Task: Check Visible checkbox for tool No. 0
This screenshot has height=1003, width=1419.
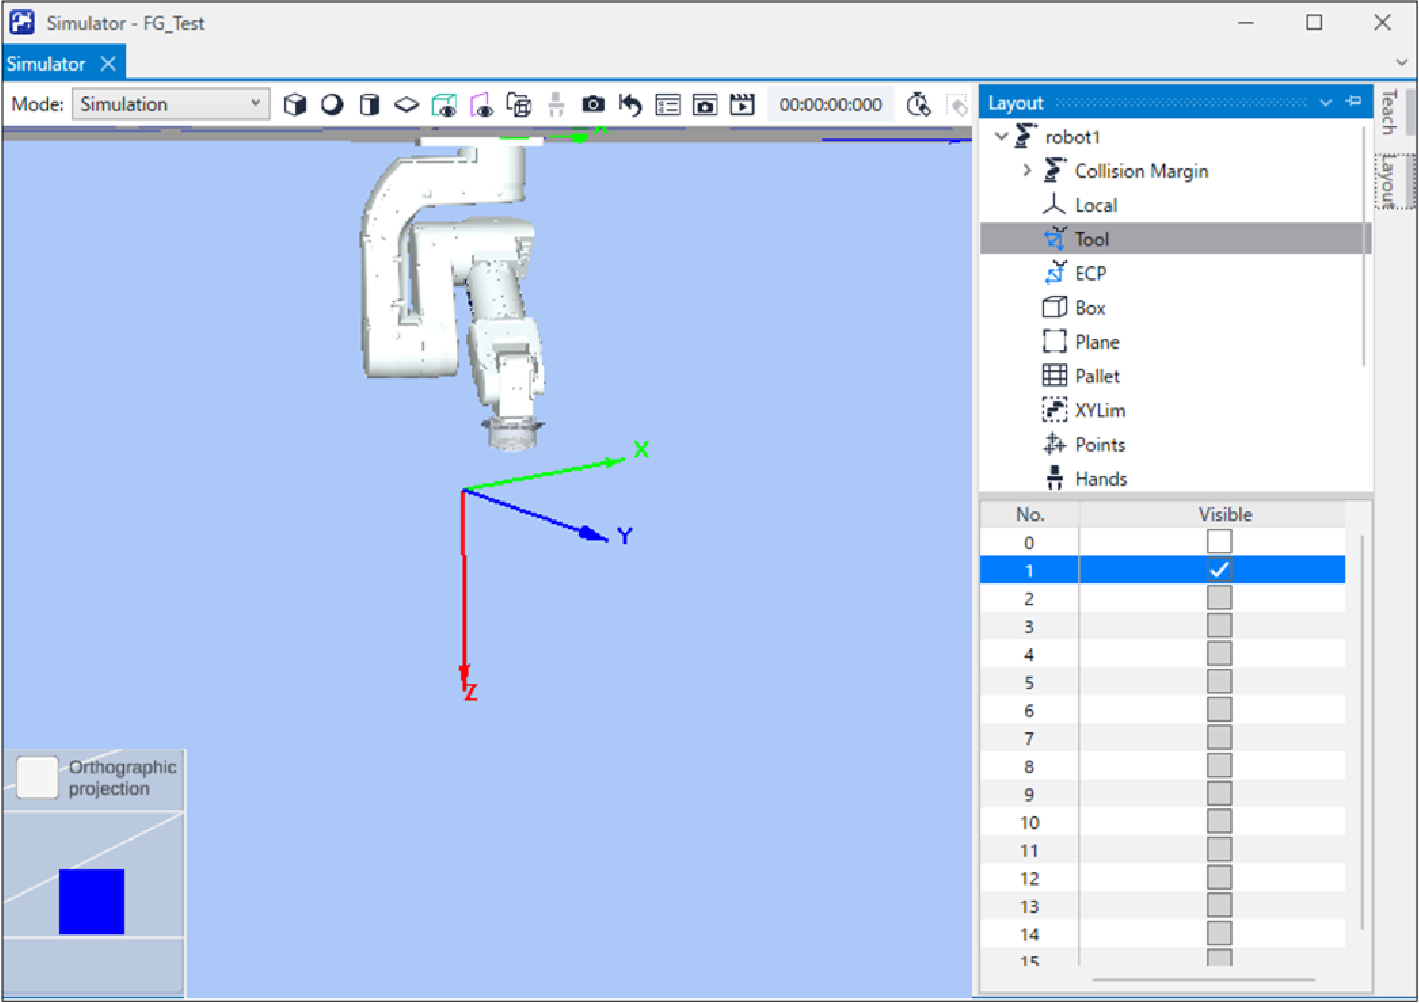Action: coord(1218,542)
